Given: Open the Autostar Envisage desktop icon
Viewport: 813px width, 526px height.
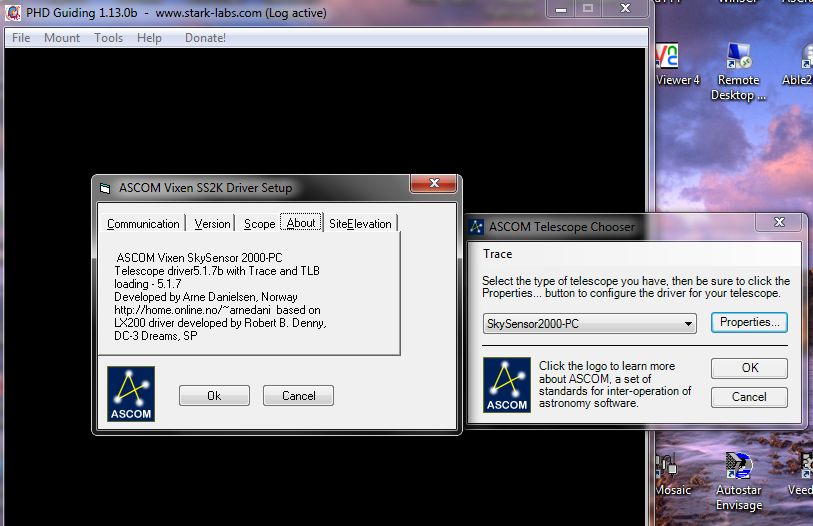Looking at the screenshot, I should pyautogui.click(x=739, y=482).
